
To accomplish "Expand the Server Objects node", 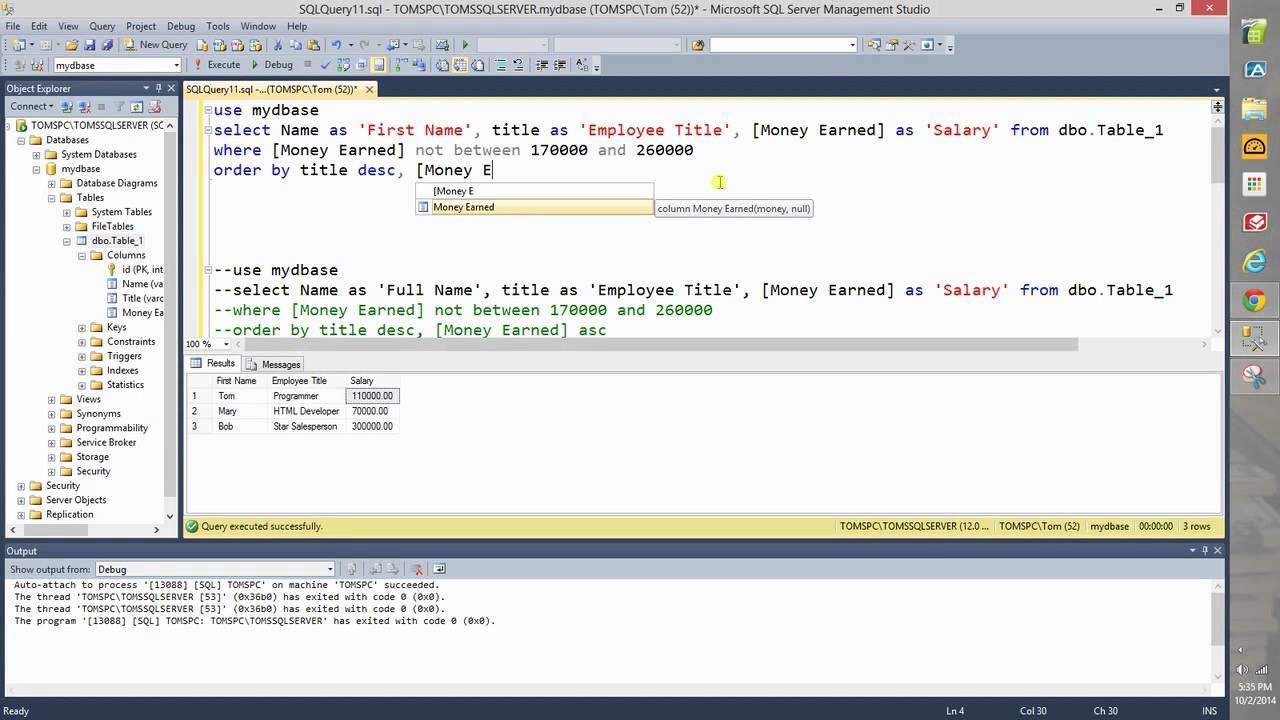I will coord(22,500).
